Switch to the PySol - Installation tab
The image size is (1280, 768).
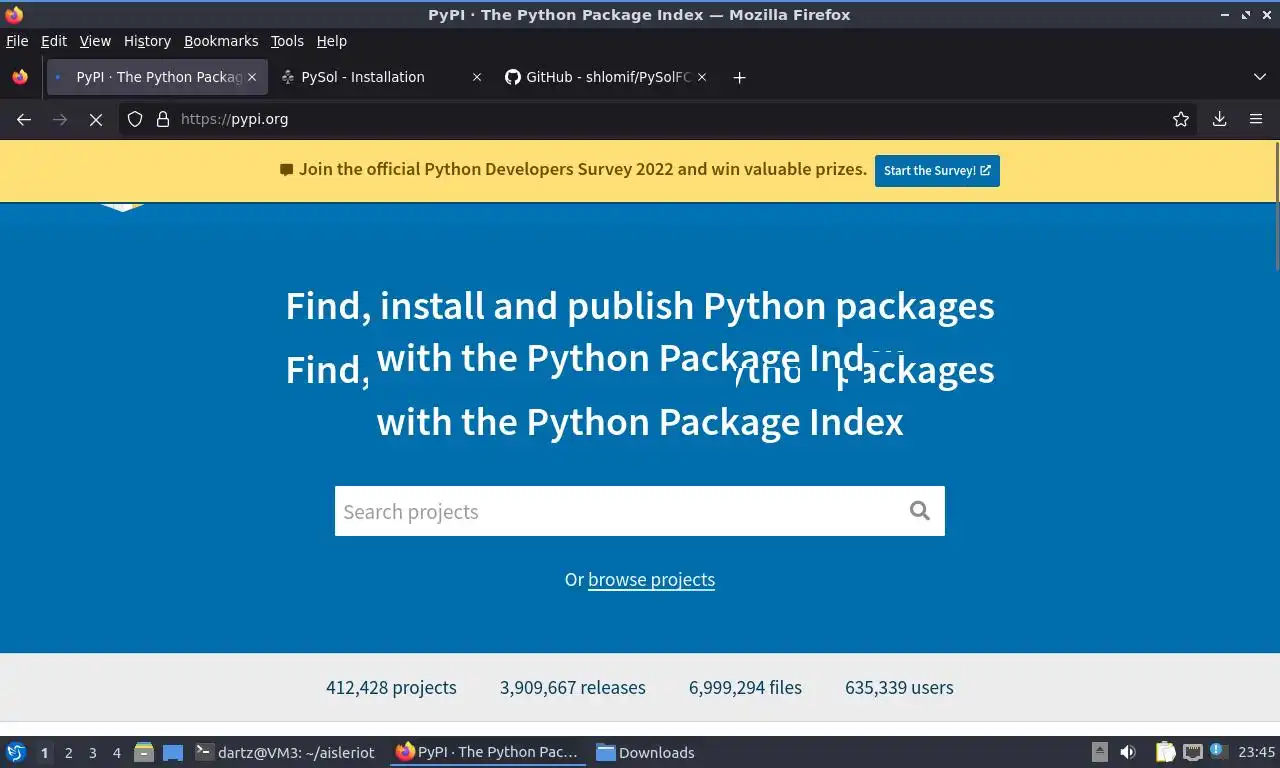[363, 77]
